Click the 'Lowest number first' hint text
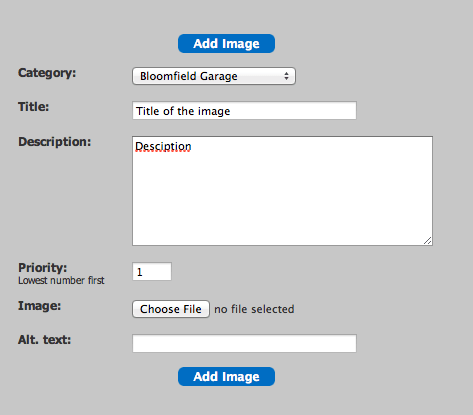Viewport: 473px width, 415px height. click(61, 281)
